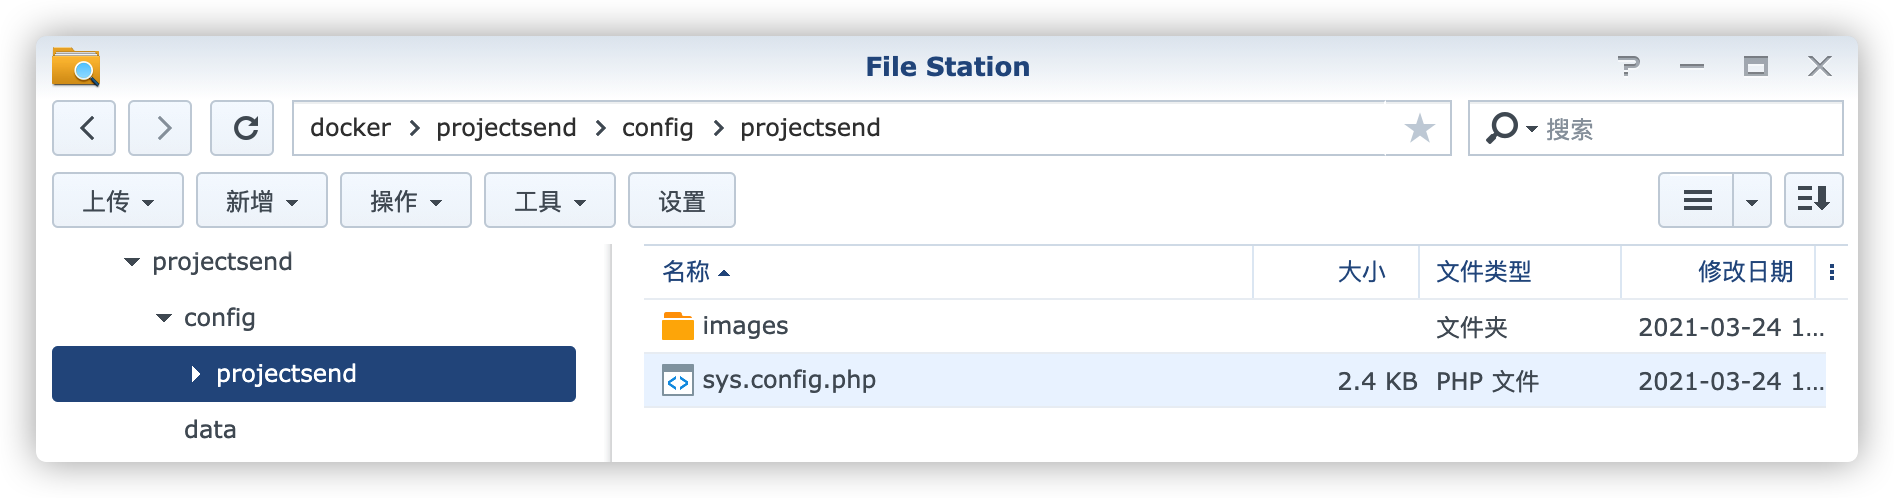Click the back navigation arrow

point(85,128)
